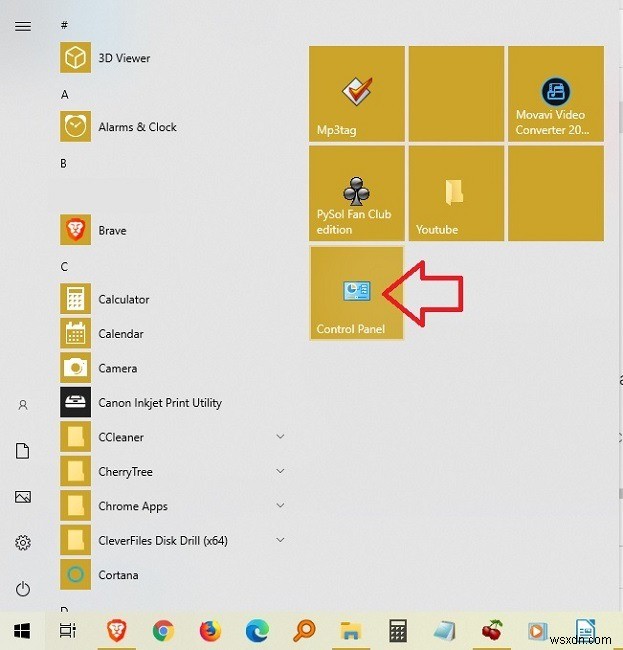This screenshot has width=623, height=650.
Task: Open the notepad icon on taskbar
Action: 444,631
